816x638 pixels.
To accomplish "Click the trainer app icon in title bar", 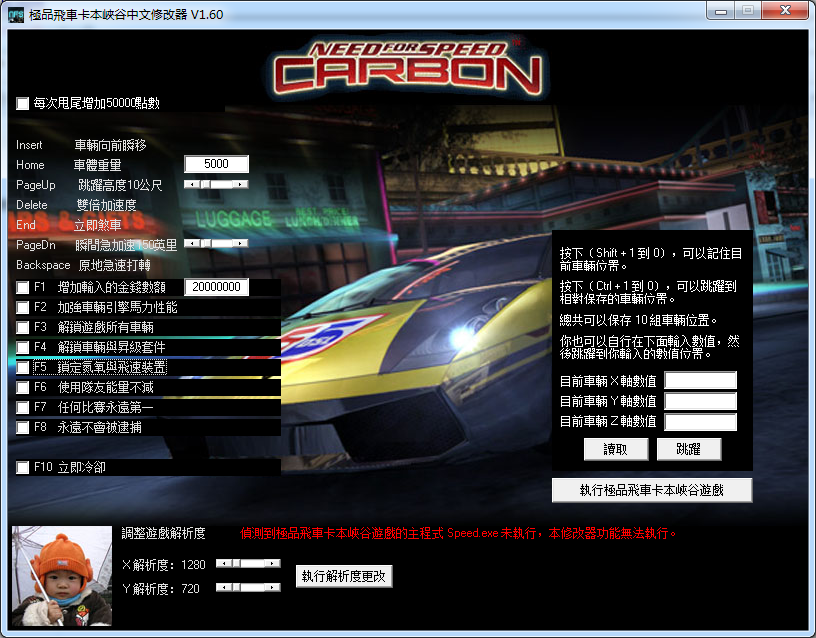I will click(16, 14).
